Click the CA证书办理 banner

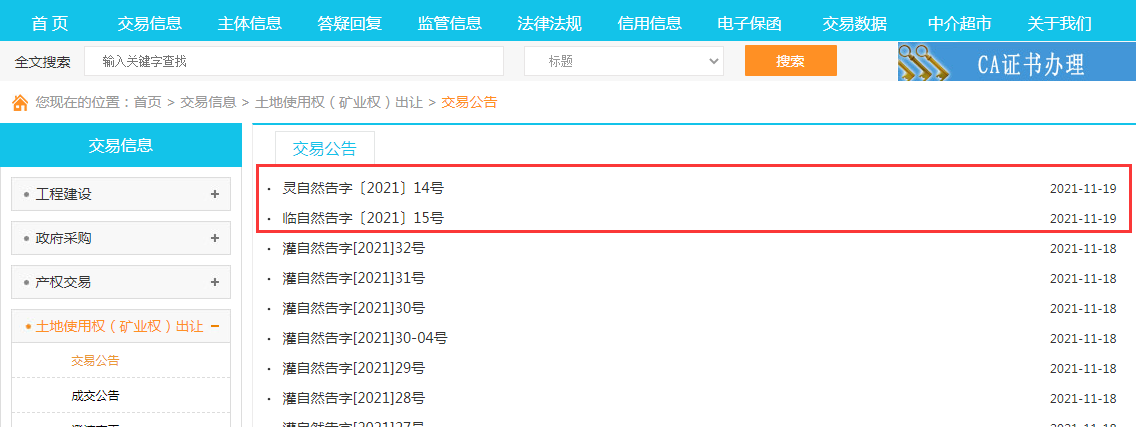tap(1016, 62)
